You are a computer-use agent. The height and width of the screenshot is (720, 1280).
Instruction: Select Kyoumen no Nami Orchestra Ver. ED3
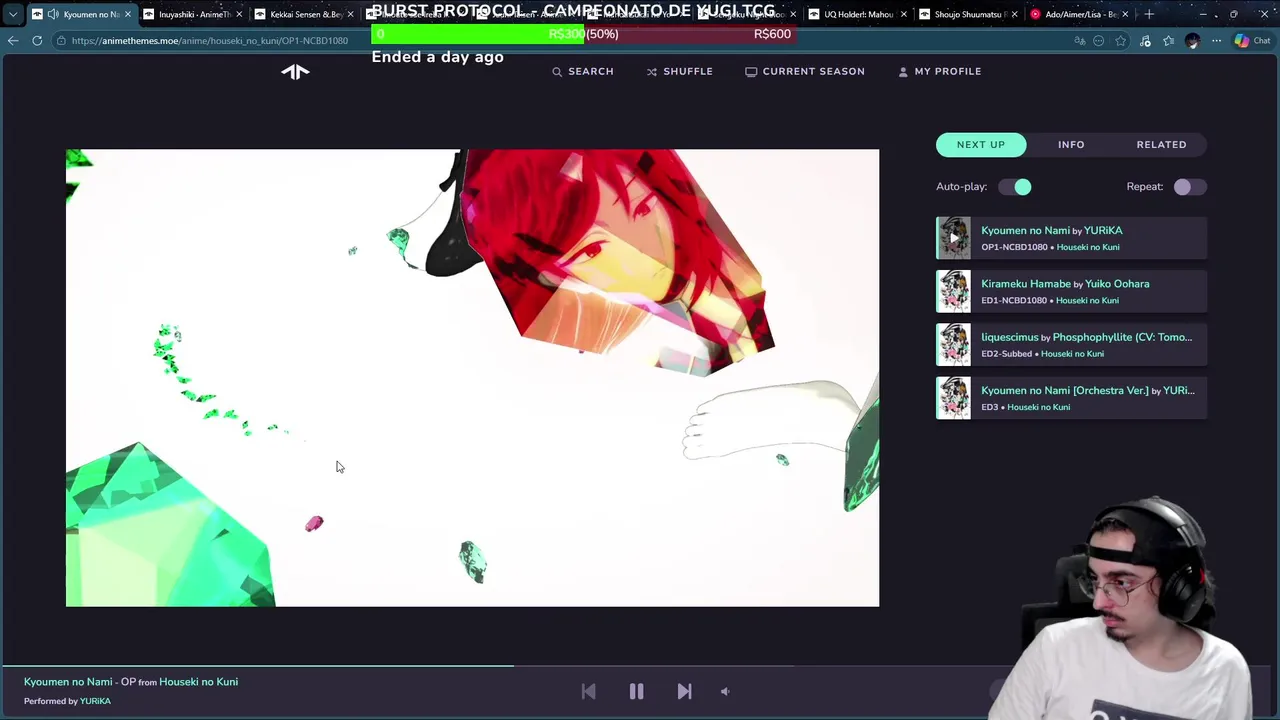(x=1071, y=398)
